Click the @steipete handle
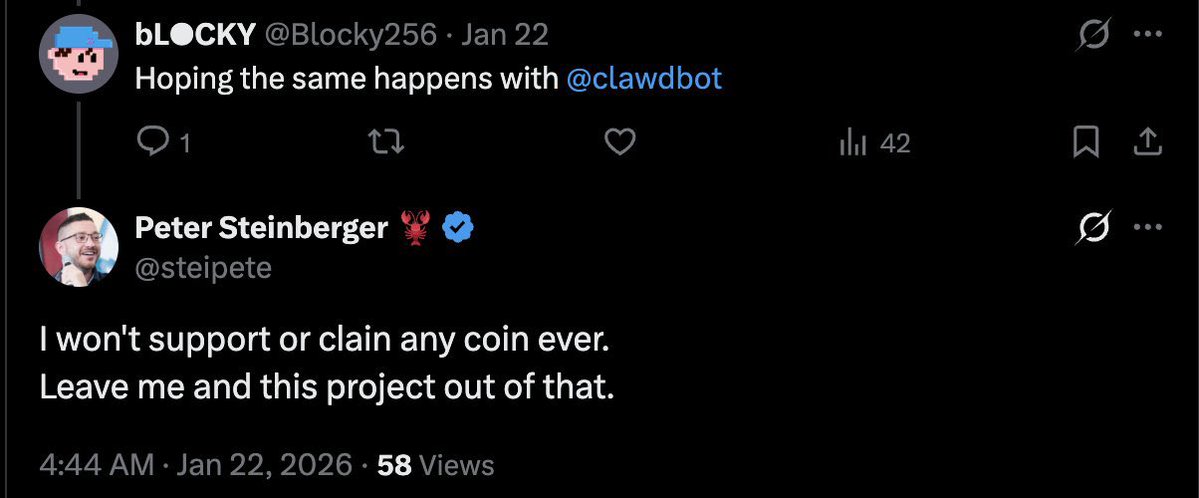The width and height of the screenshot is (1199, 498). tap(203, 267)
